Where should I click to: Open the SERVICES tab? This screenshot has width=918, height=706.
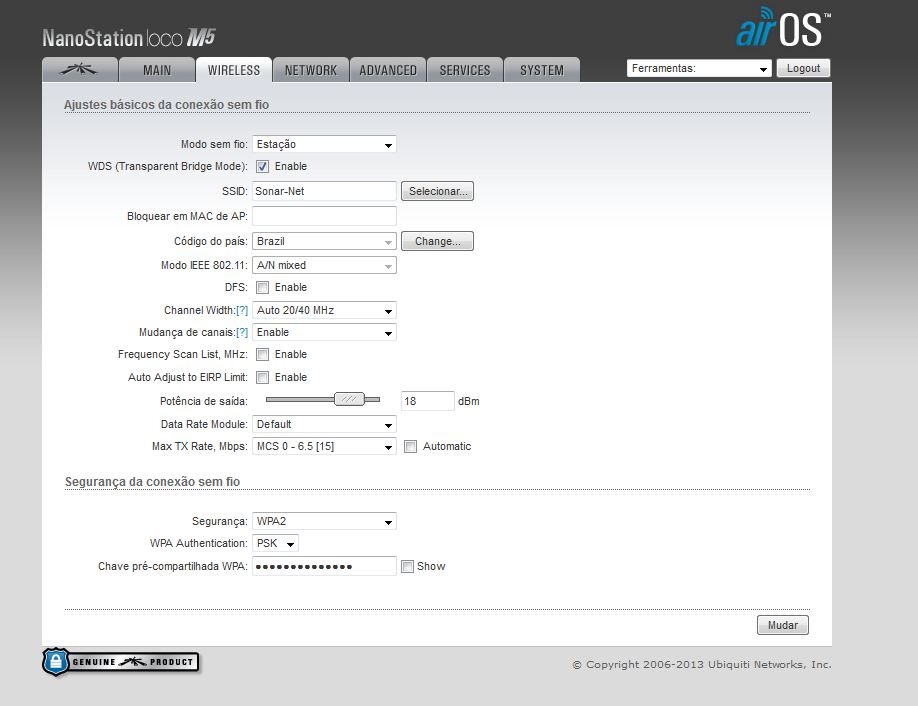(x=465, y=70)
